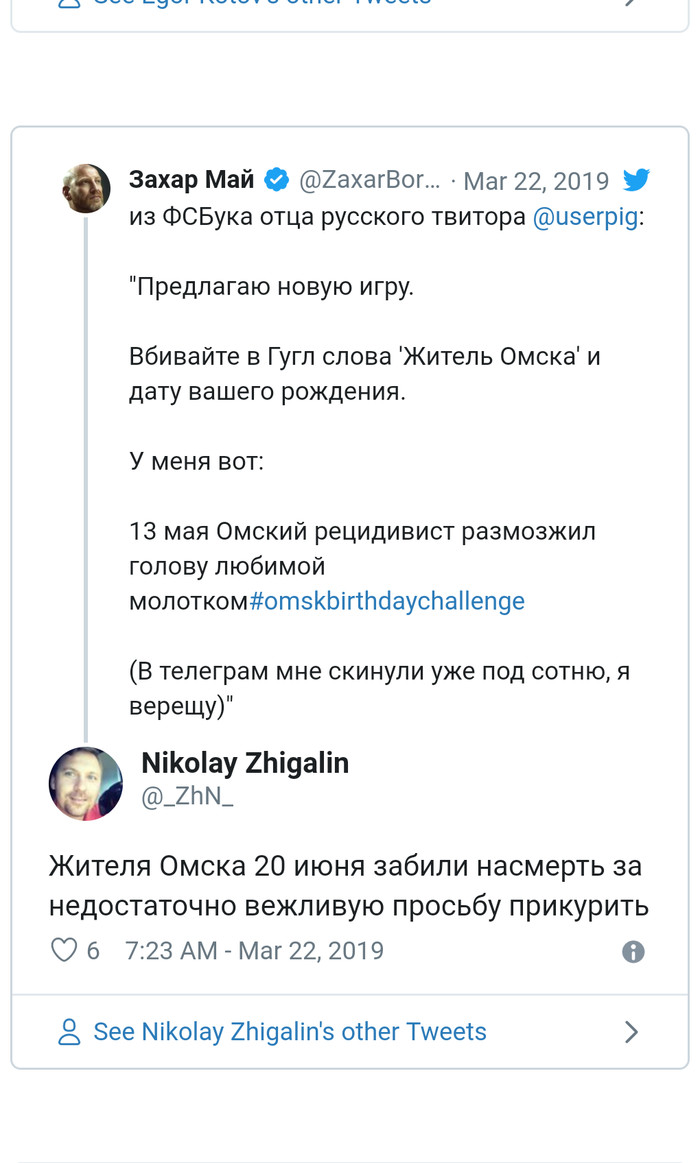This screenshot has width=700, height=1163.
Task: Click the Захар Май display name
Action: [192, 180]
